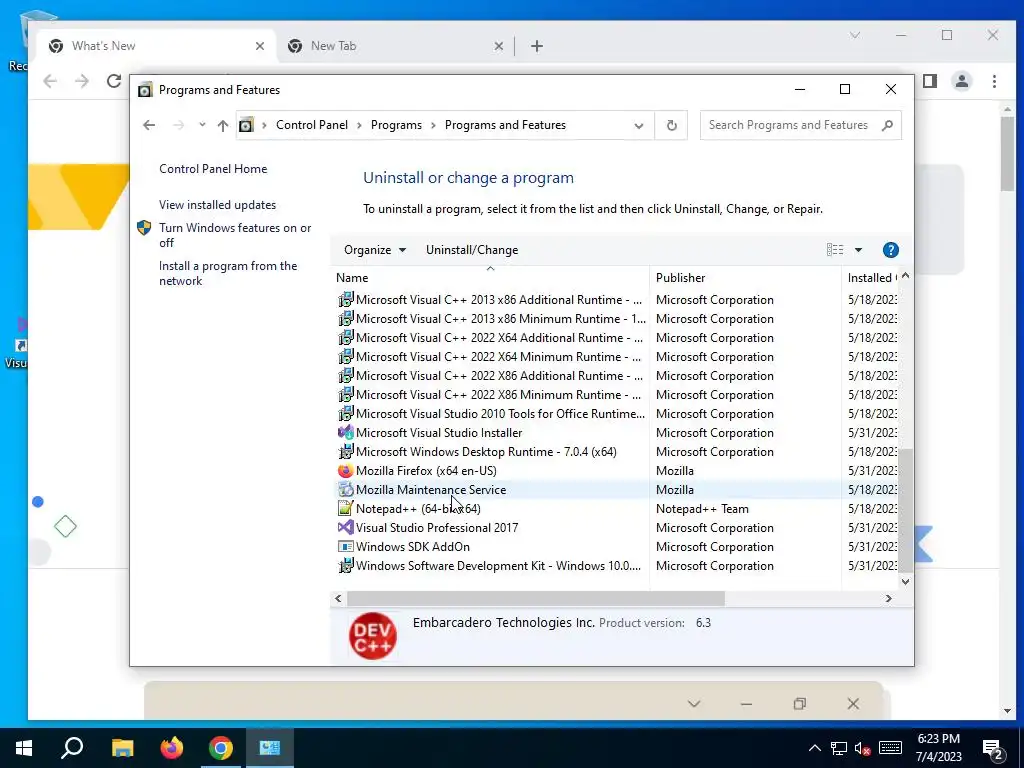Open Chrome's tab search dropdown

(854, 35)
